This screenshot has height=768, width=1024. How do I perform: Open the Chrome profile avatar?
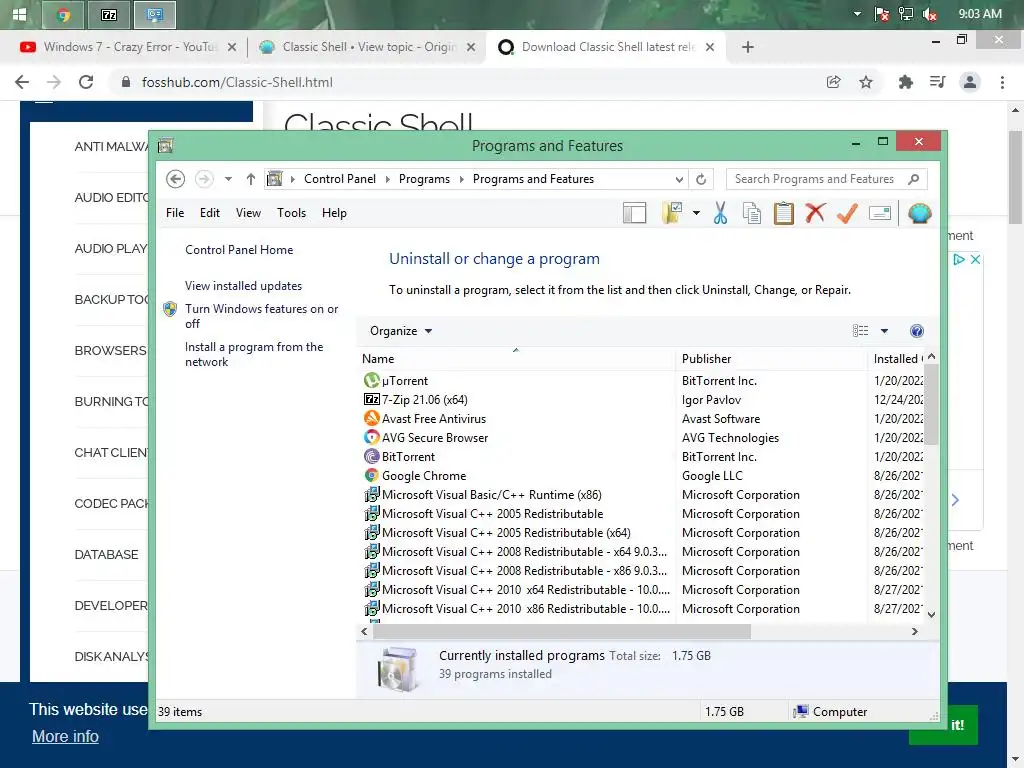(970, 82)
